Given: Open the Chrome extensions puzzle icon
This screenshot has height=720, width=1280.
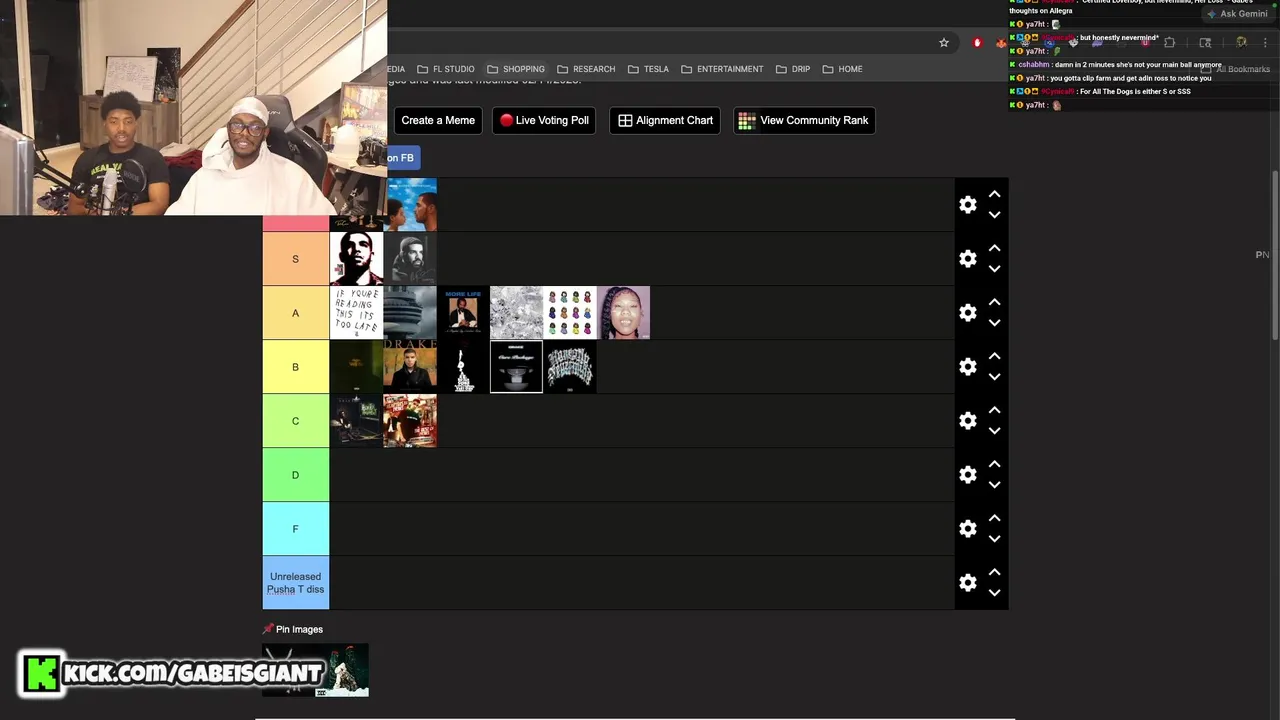Looking at the screenshot, I should 1169,43.
